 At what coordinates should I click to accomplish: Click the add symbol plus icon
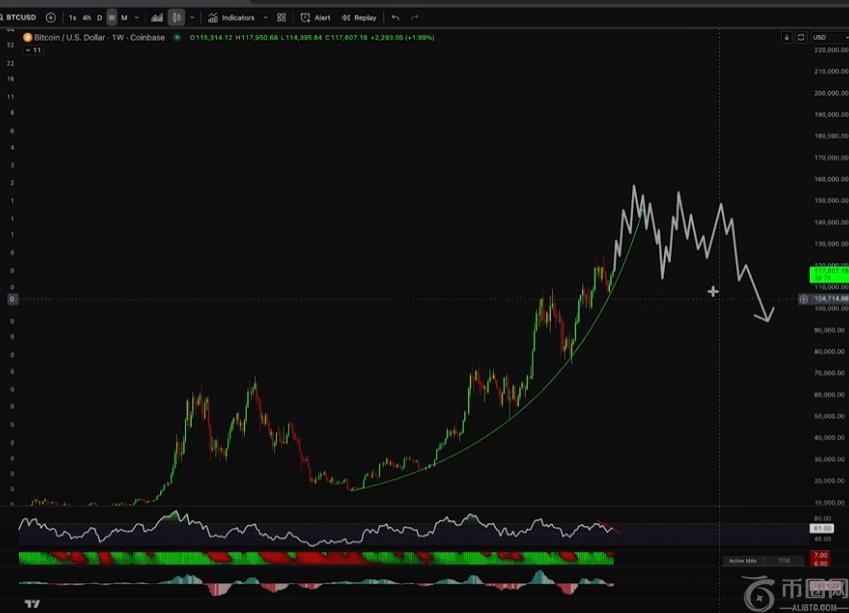(x=51, y=17)
